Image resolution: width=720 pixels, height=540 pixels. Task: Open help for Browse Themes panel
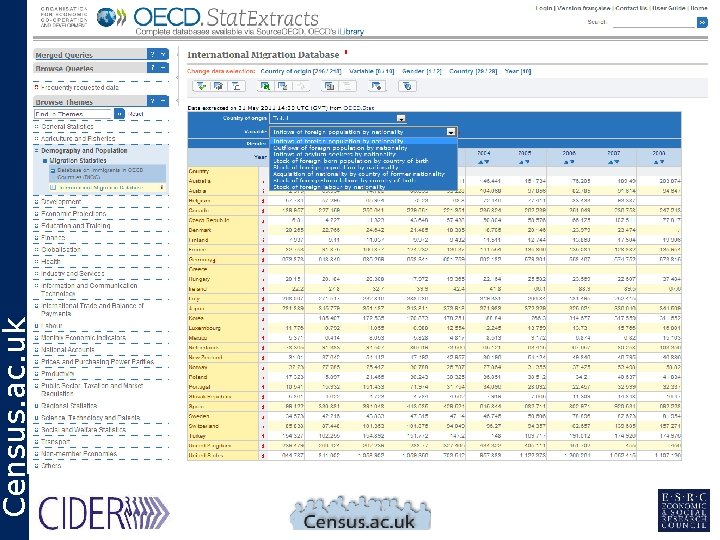tap(152, 101)
